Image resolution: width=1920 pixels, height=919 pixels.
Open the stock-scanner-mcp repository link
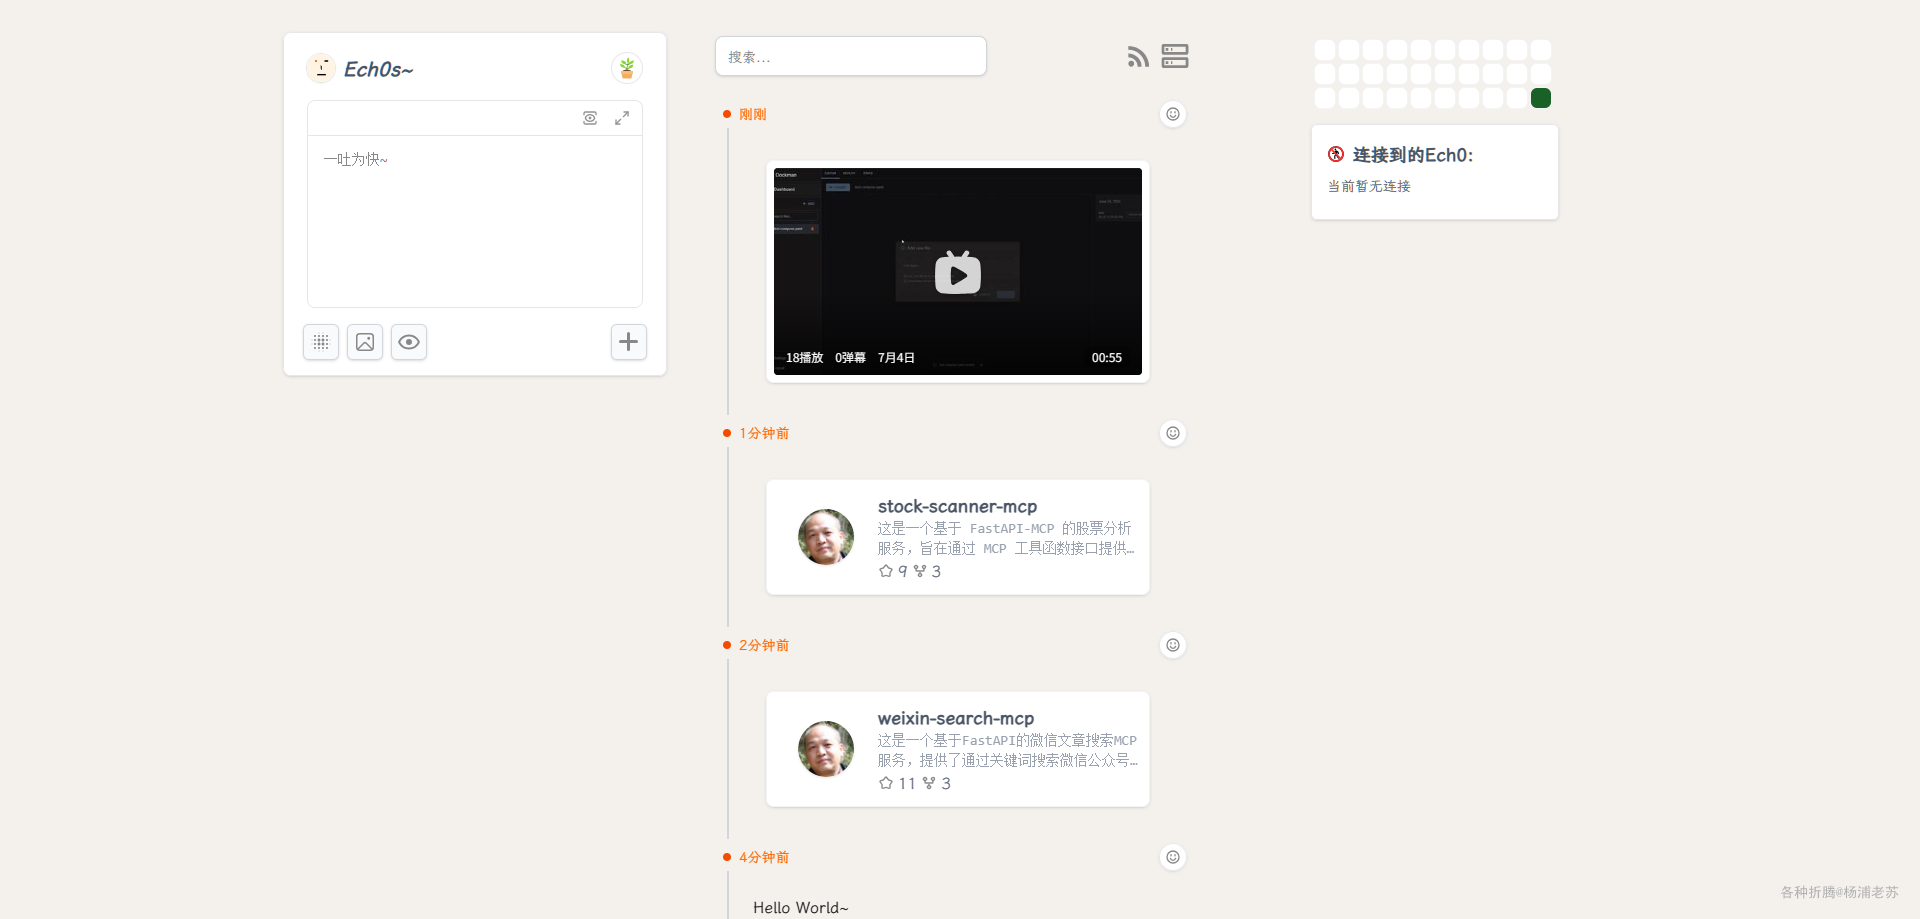pos(957,506)
